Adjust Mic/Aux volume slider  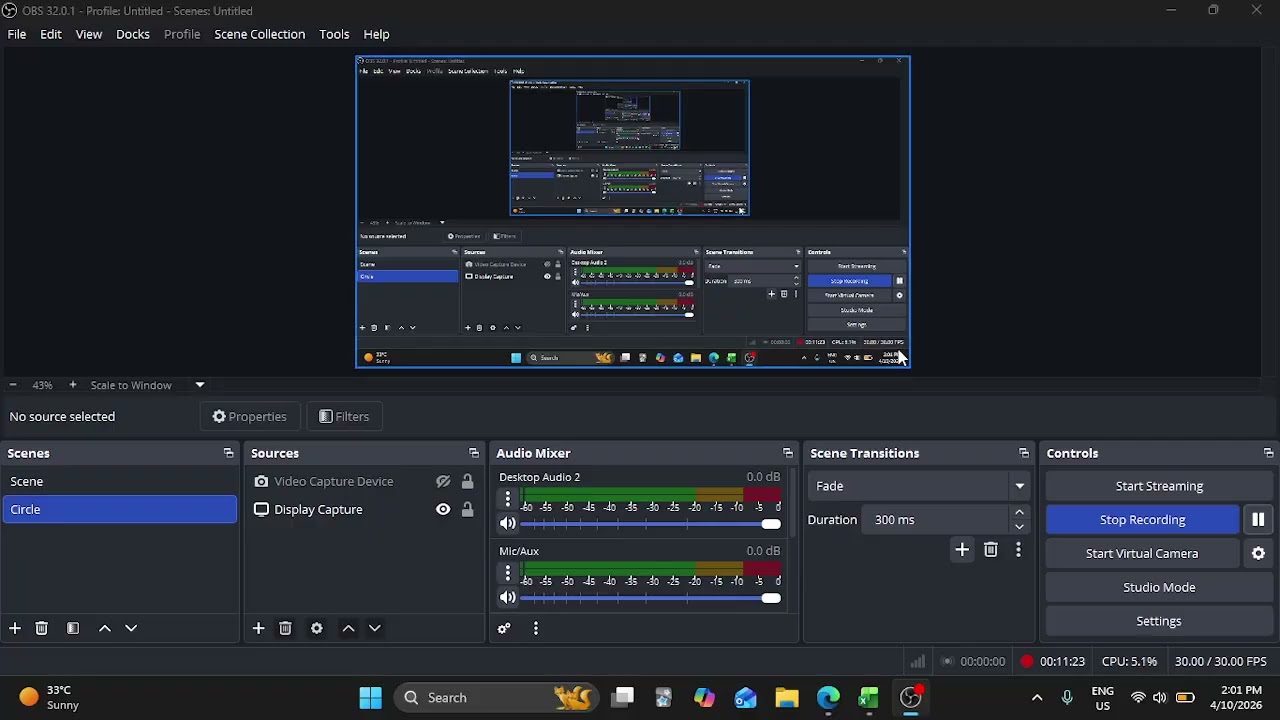tap(650, 598)
